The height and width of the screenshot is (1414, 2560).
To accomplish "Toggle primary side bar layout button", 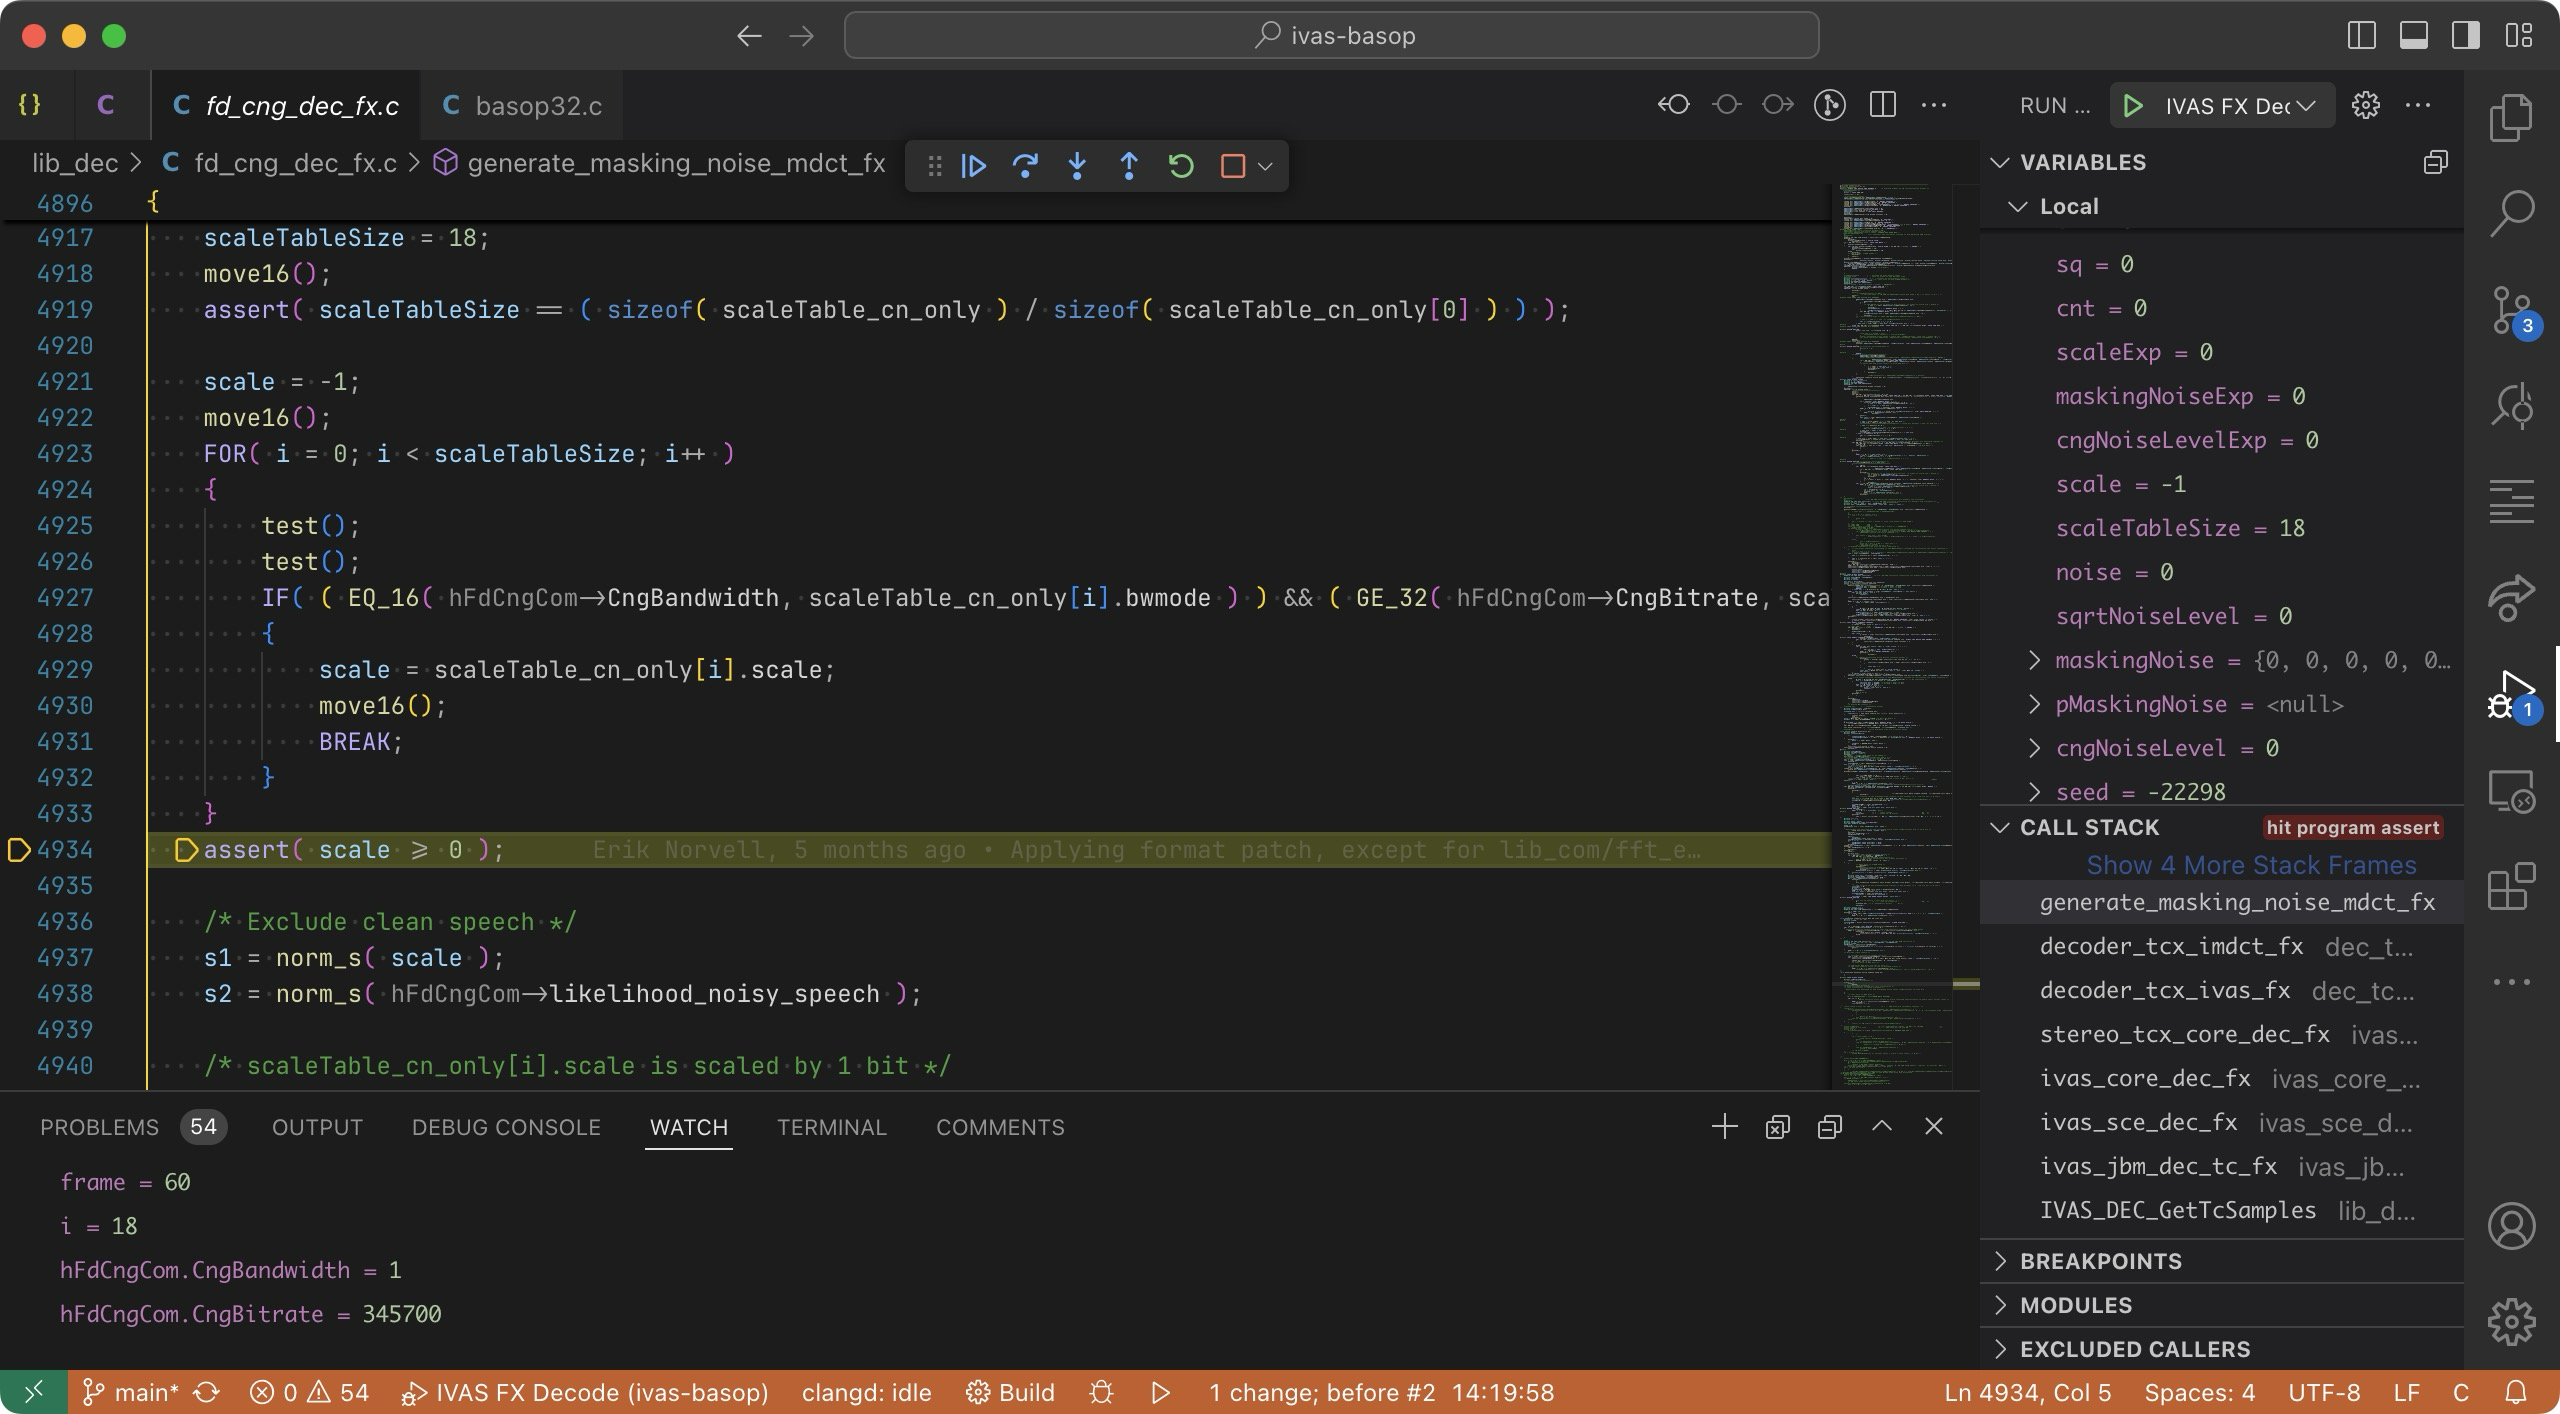I will pos(2361,36).
